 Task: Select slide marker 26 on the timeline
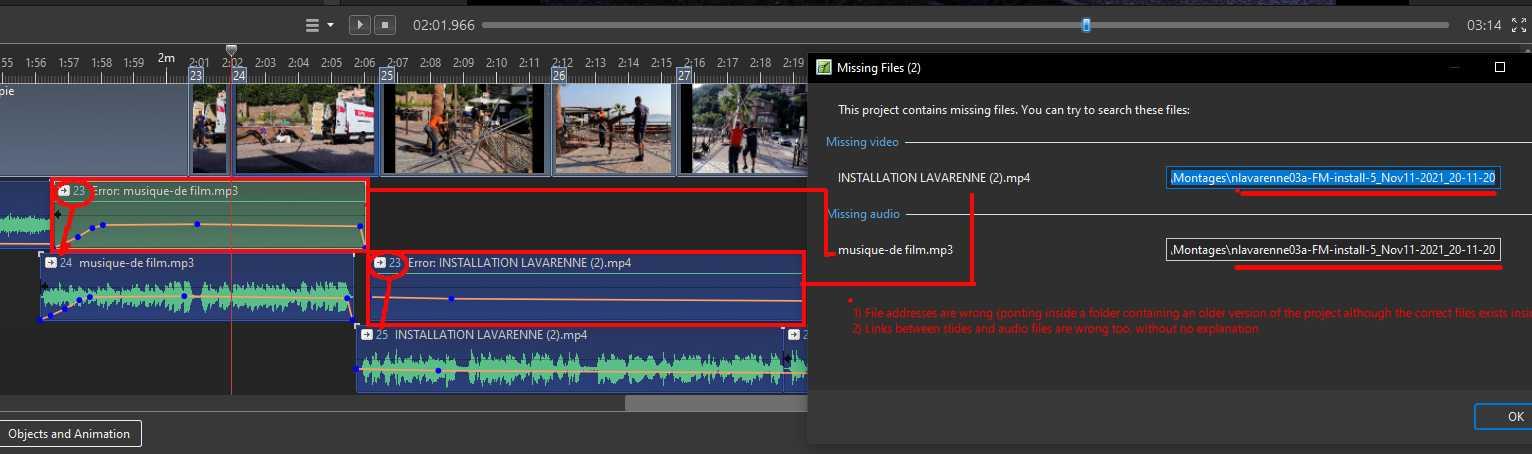pyautogui.click(x=559, y=75)
